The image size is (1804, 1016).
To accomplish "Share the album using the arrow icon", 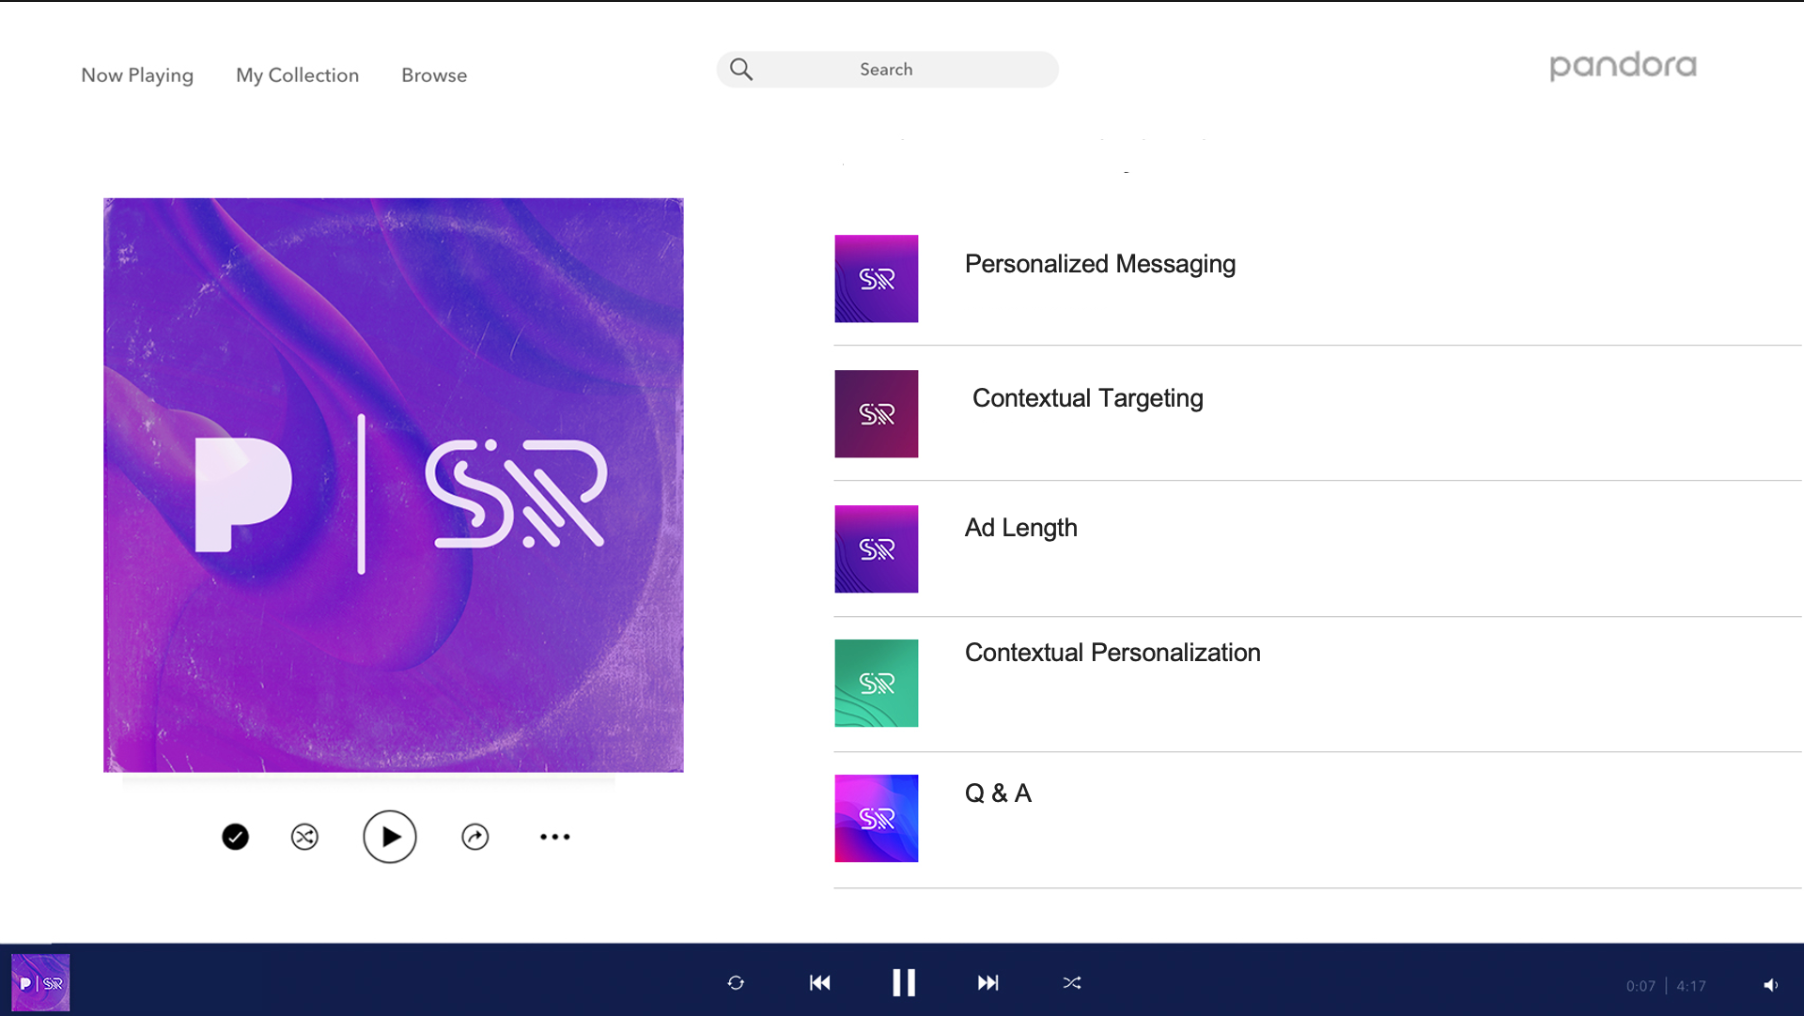I will 475,837.
